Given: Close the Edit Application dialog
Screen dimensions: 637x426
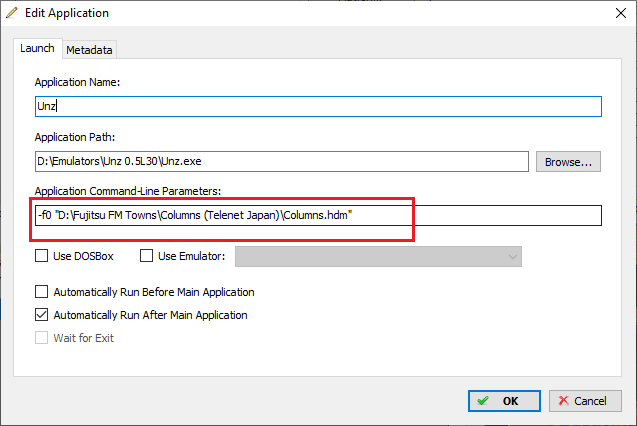Looking at the screenshot, I should [620, 13].
